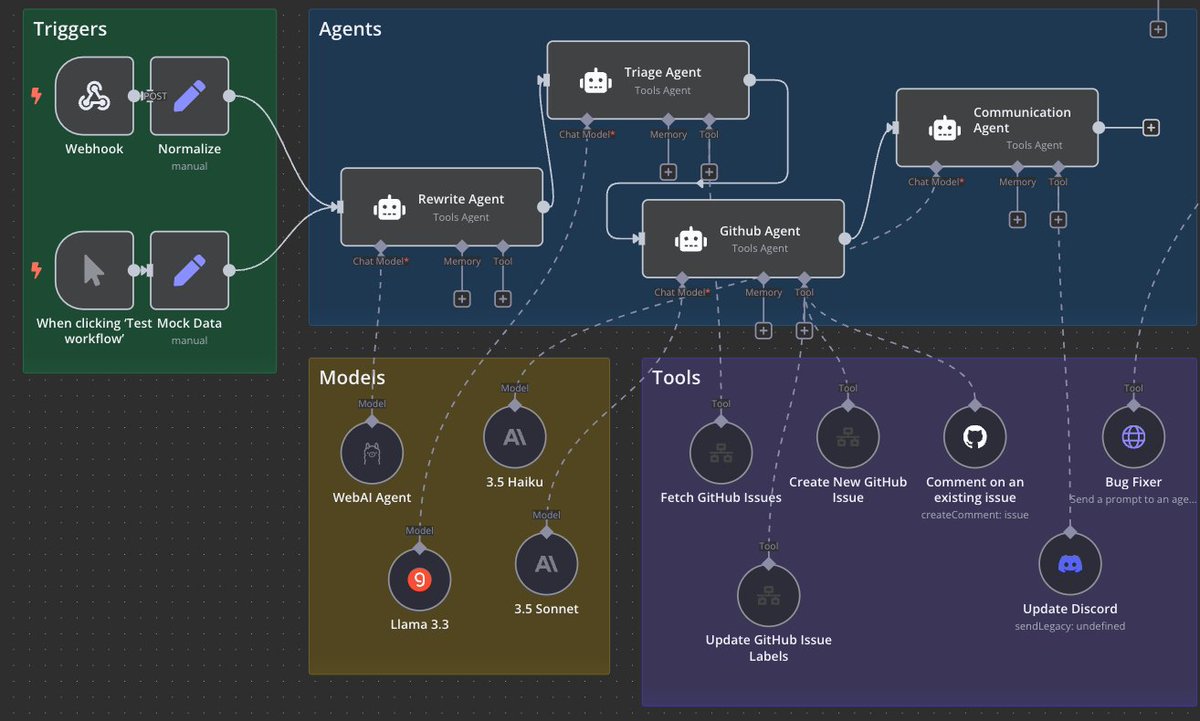Open the Create New GitHub Issue node

pyautogui.click(x=848, y=437)
